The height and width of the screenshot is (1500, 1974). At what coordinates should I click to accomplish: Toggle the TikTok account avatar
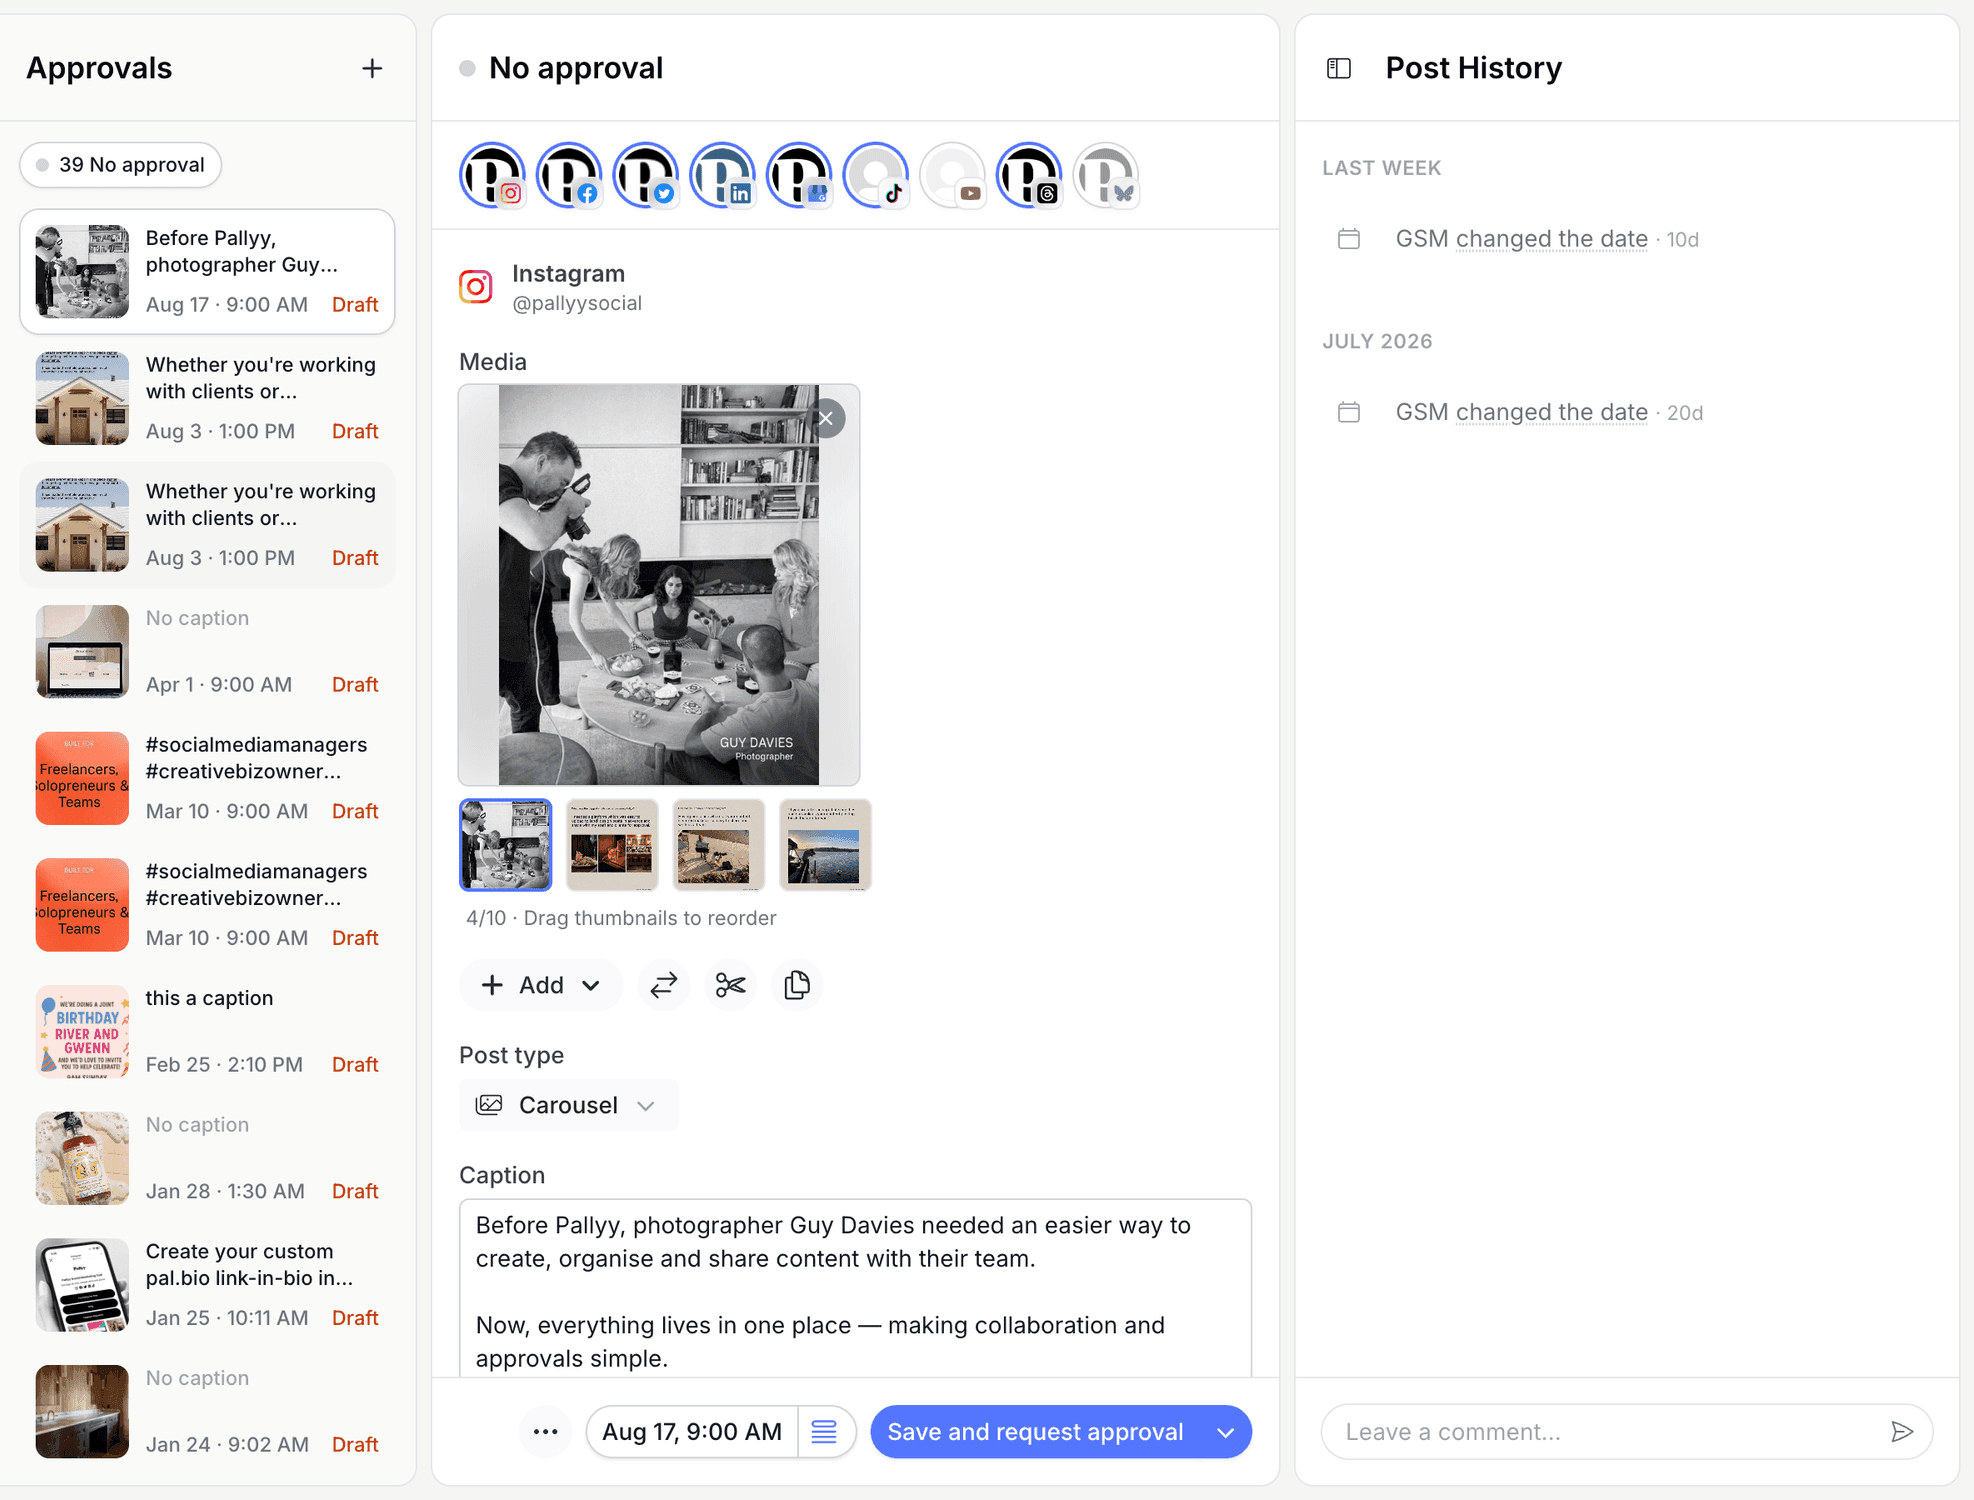876,175
